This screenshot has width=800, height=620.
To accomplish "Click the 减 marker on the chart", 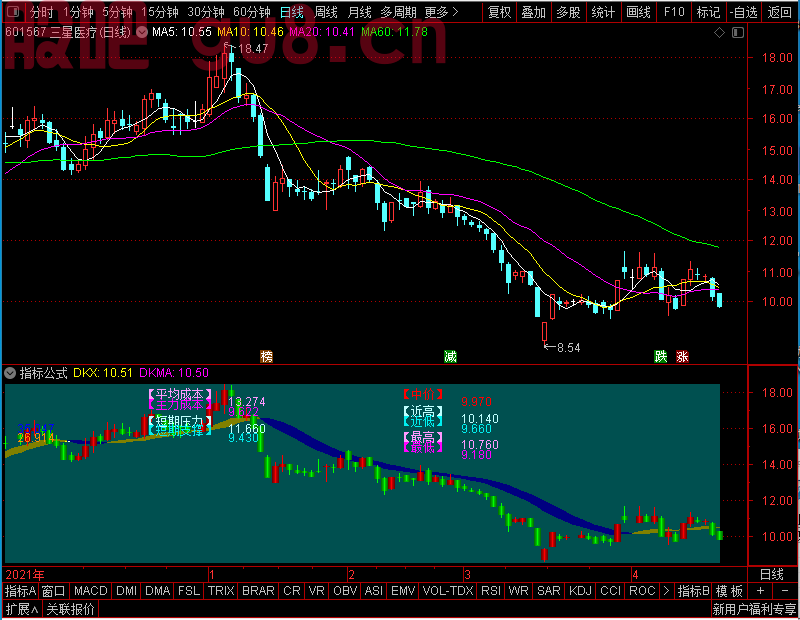I will pos(450,356).
